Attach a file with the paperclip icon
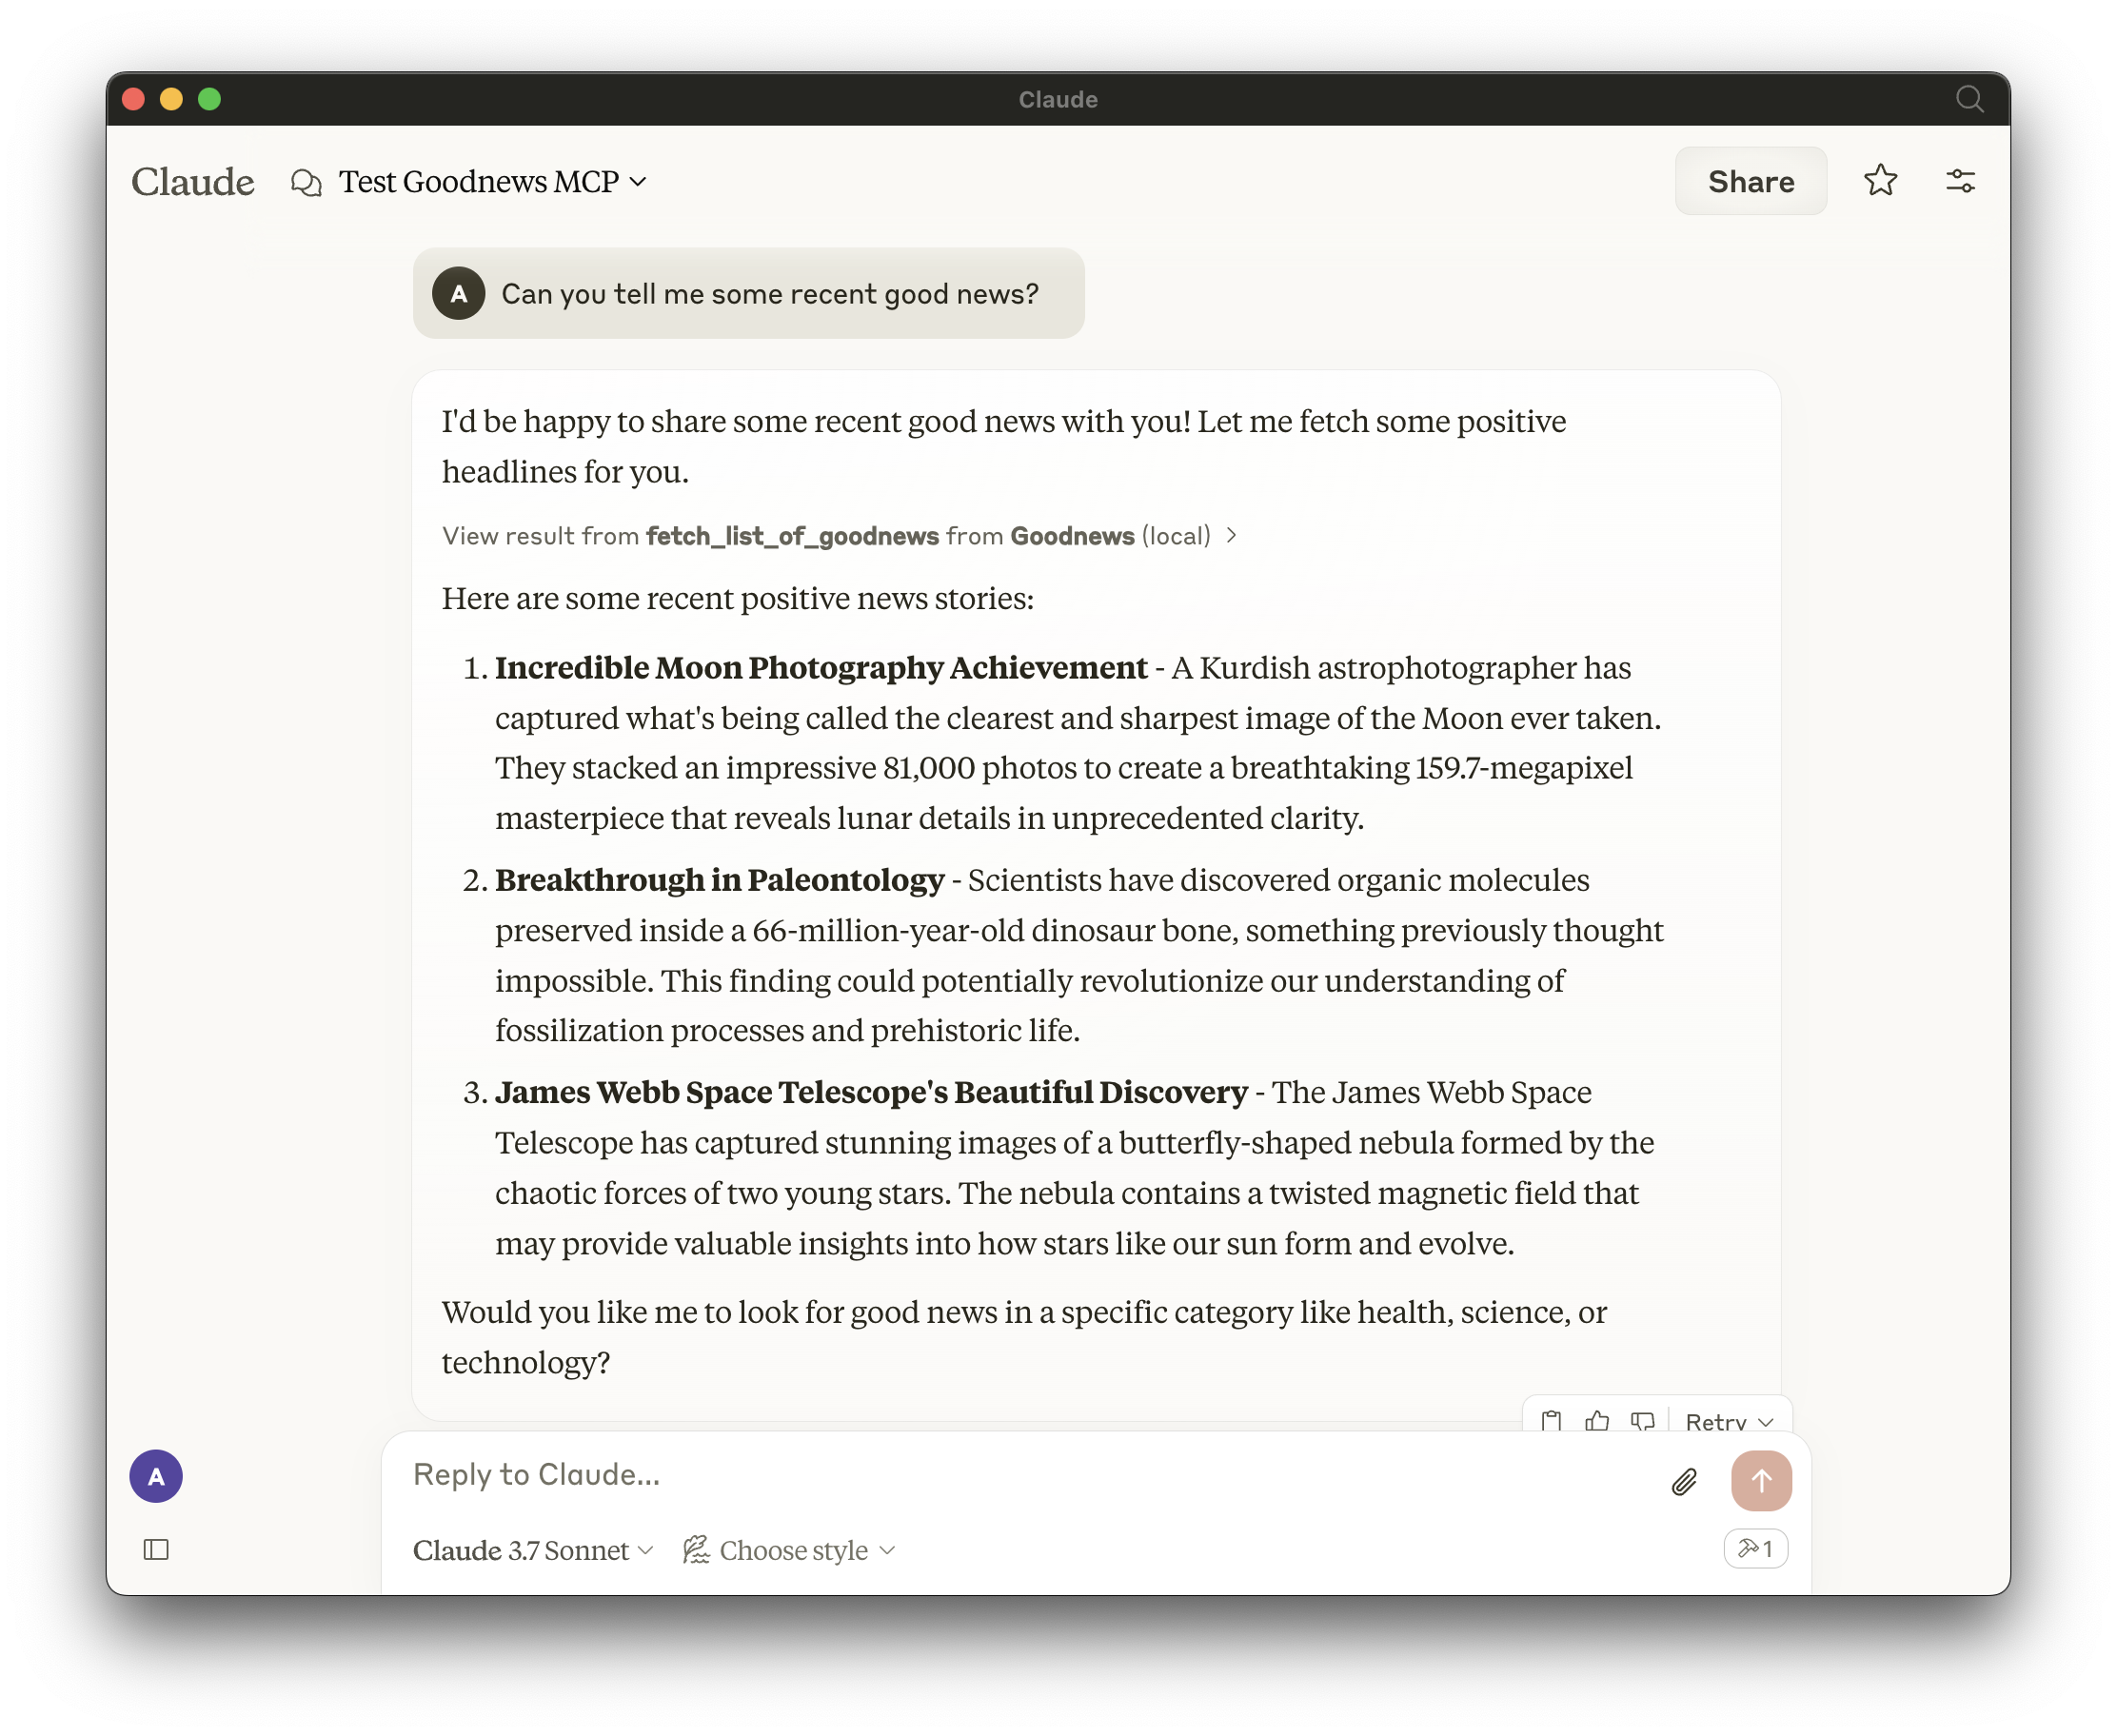The width and height of the screenshot is (2117, 1736). [1684, 1481]
